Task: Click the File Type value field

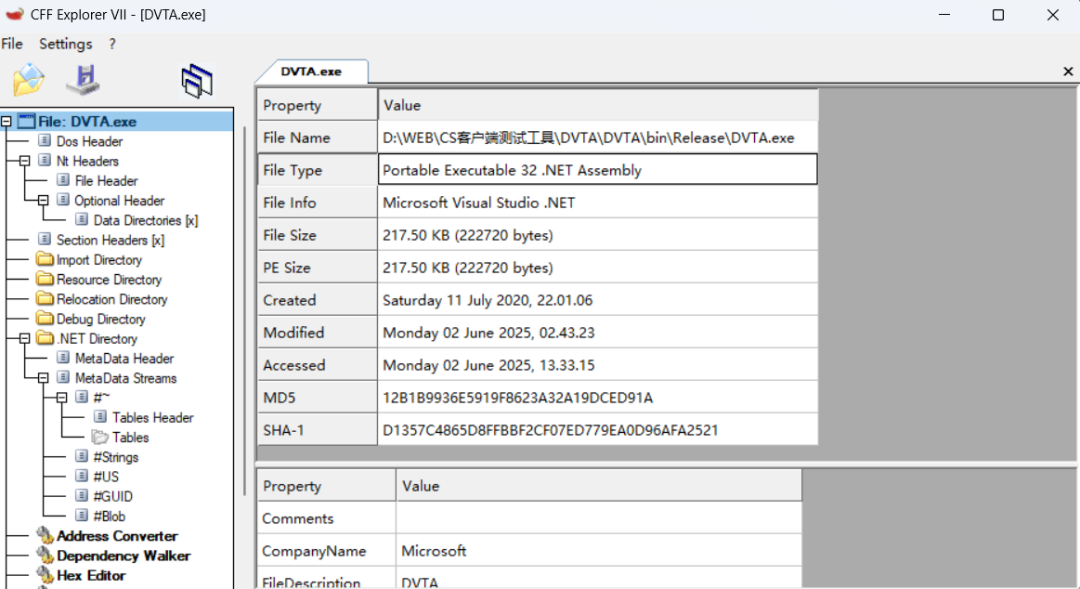Action: coord(598,169)
